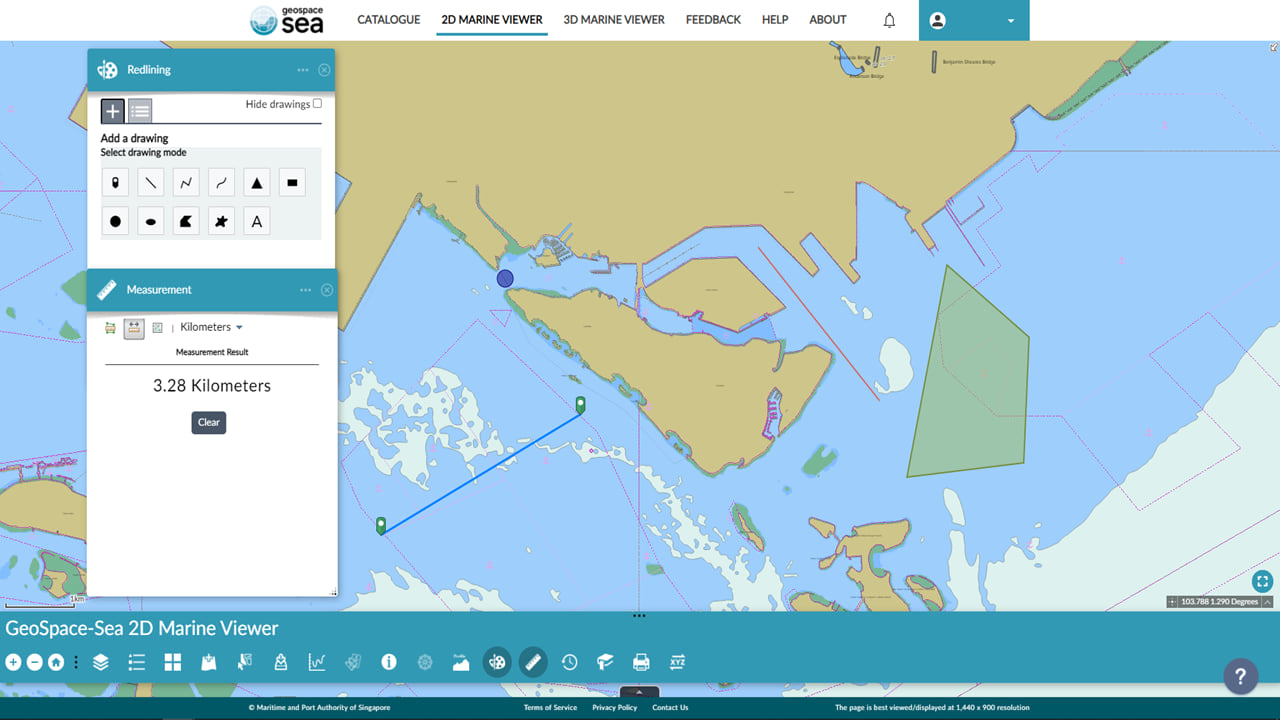Select the text drawing mode
The height and width of the screenshot is (720, 1280).
(x=257, y=221)
